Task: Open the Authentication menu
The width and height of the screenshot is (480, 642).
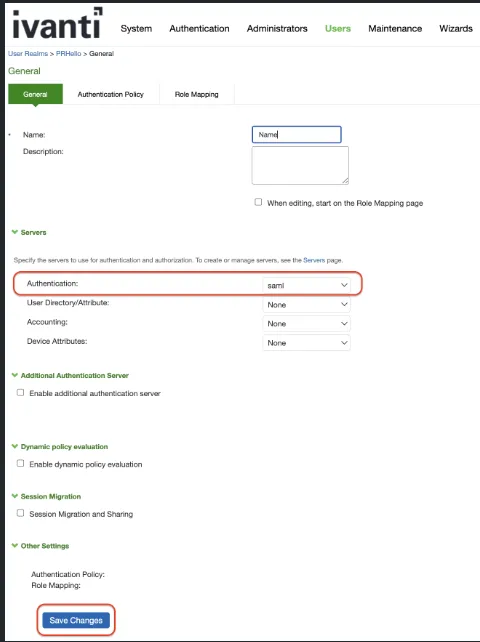Action: click(199, 29)
